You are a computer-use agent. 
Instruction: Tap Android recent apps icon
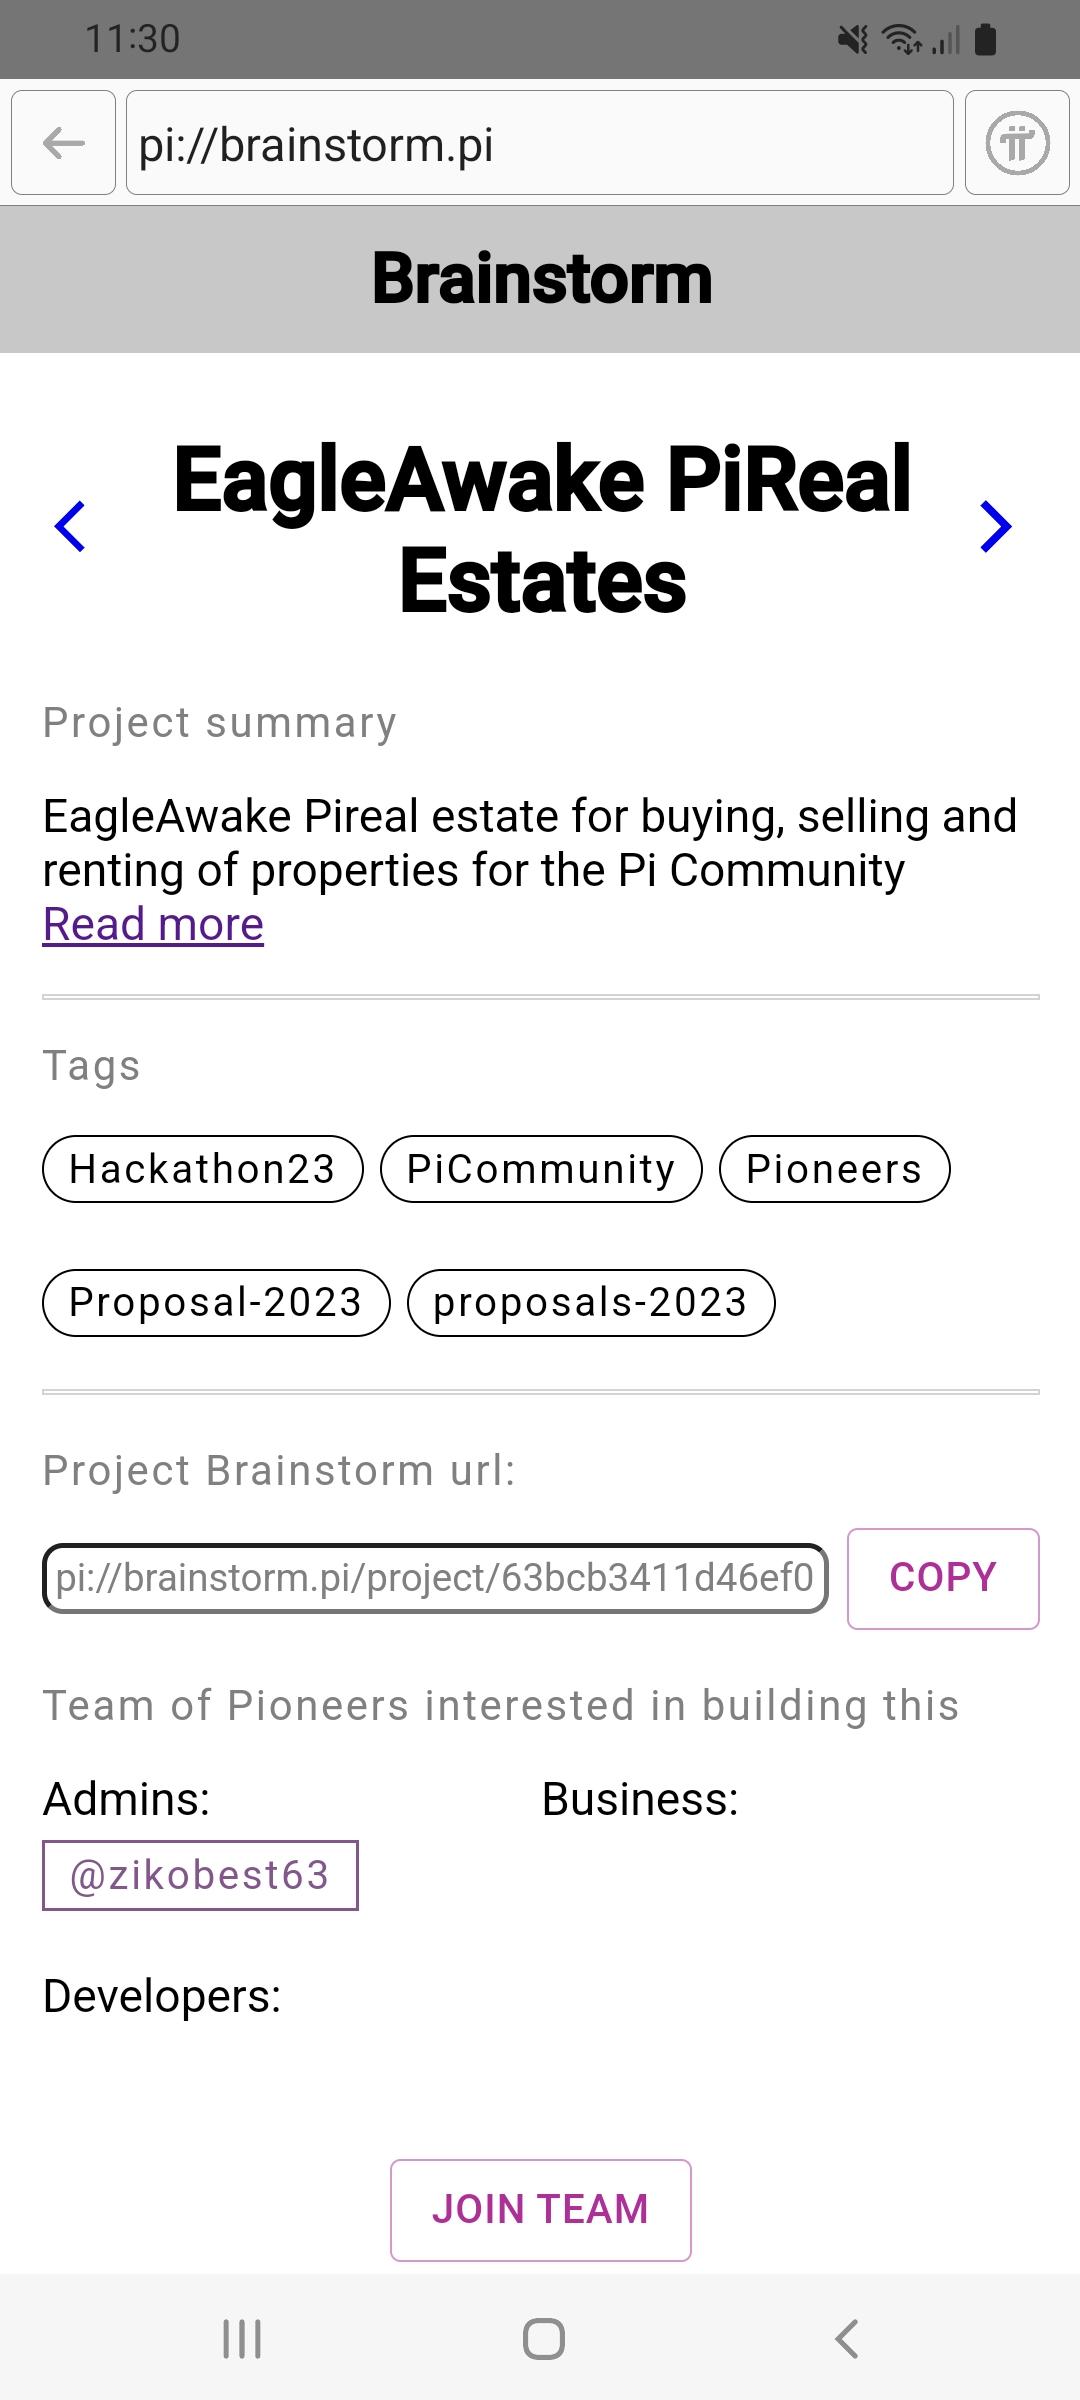pos(241,2339)
